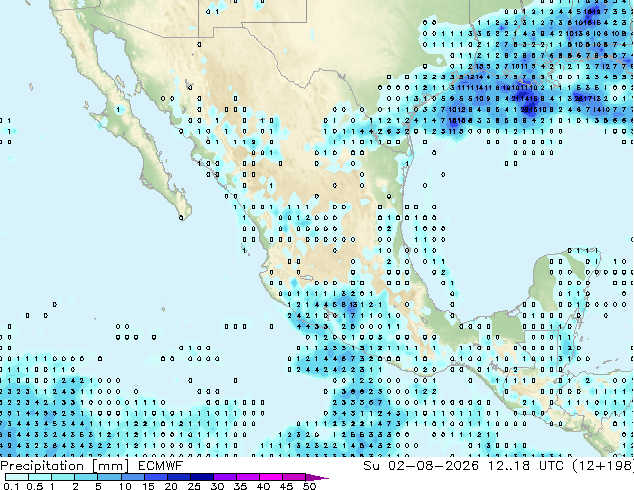
Task: Click the "25" legend scale value
Action: [x=194, y=486]
